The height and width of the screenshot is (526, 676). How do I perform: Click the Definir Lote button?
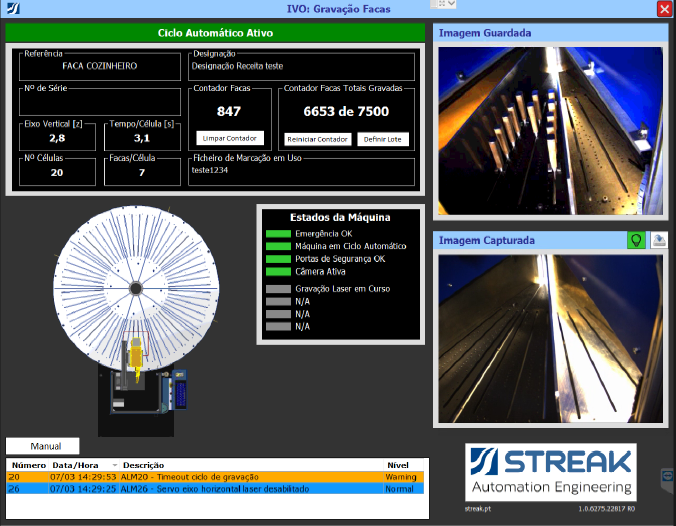[x=383, y=139]
